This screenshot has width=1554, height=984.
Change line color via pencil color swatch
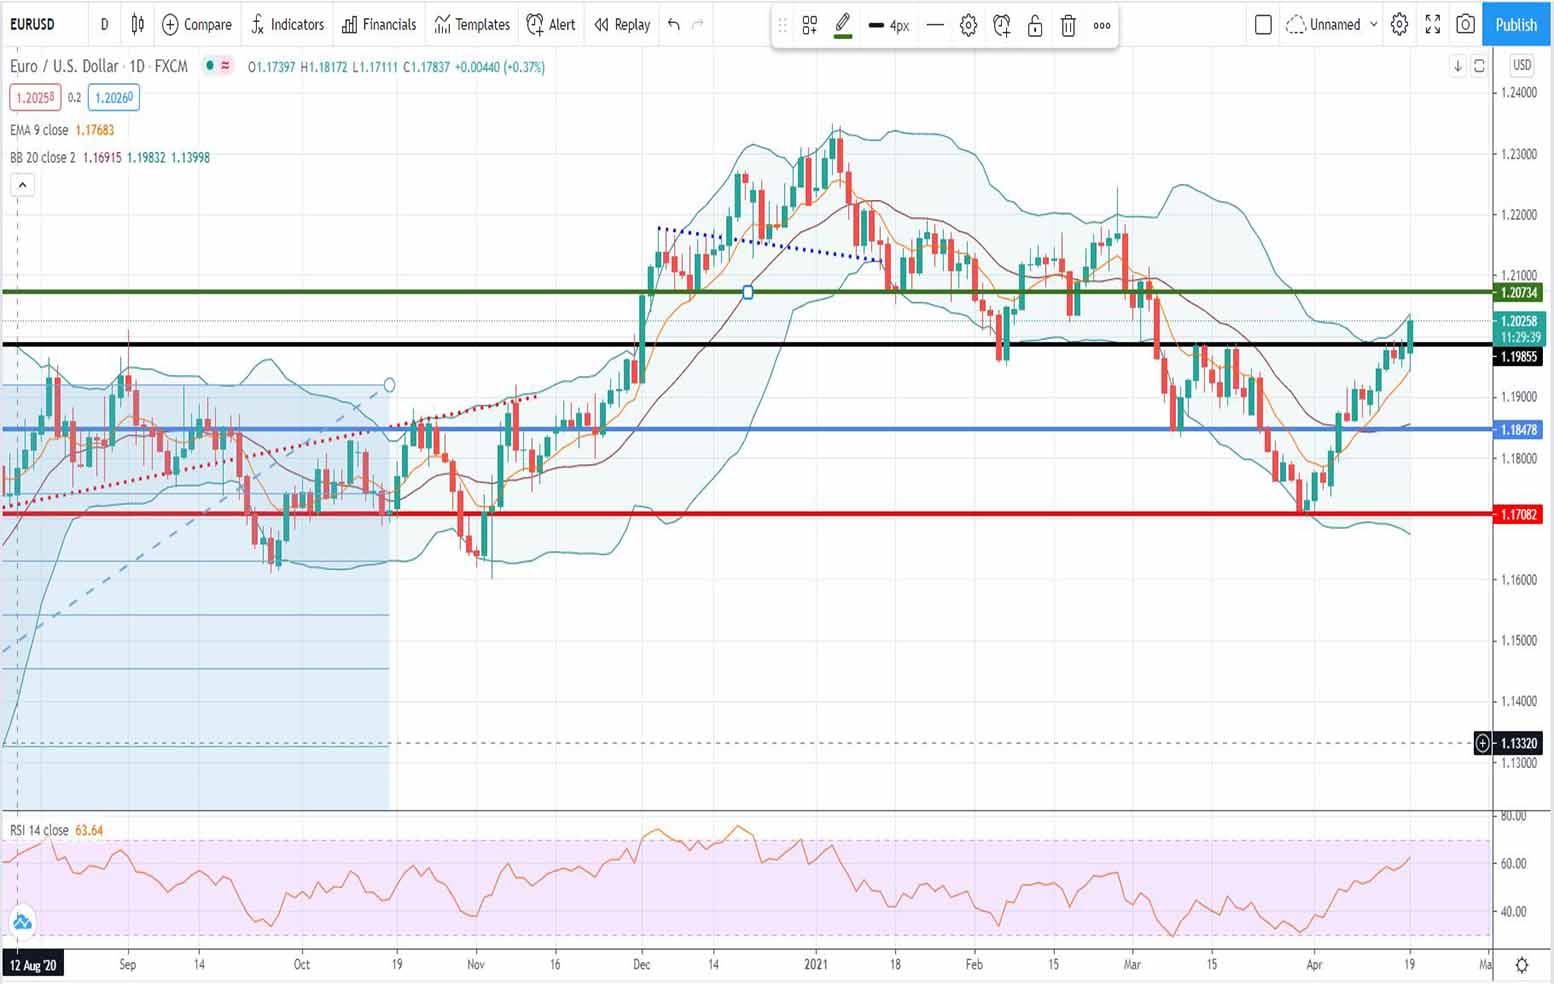click(x=843, y=26)
